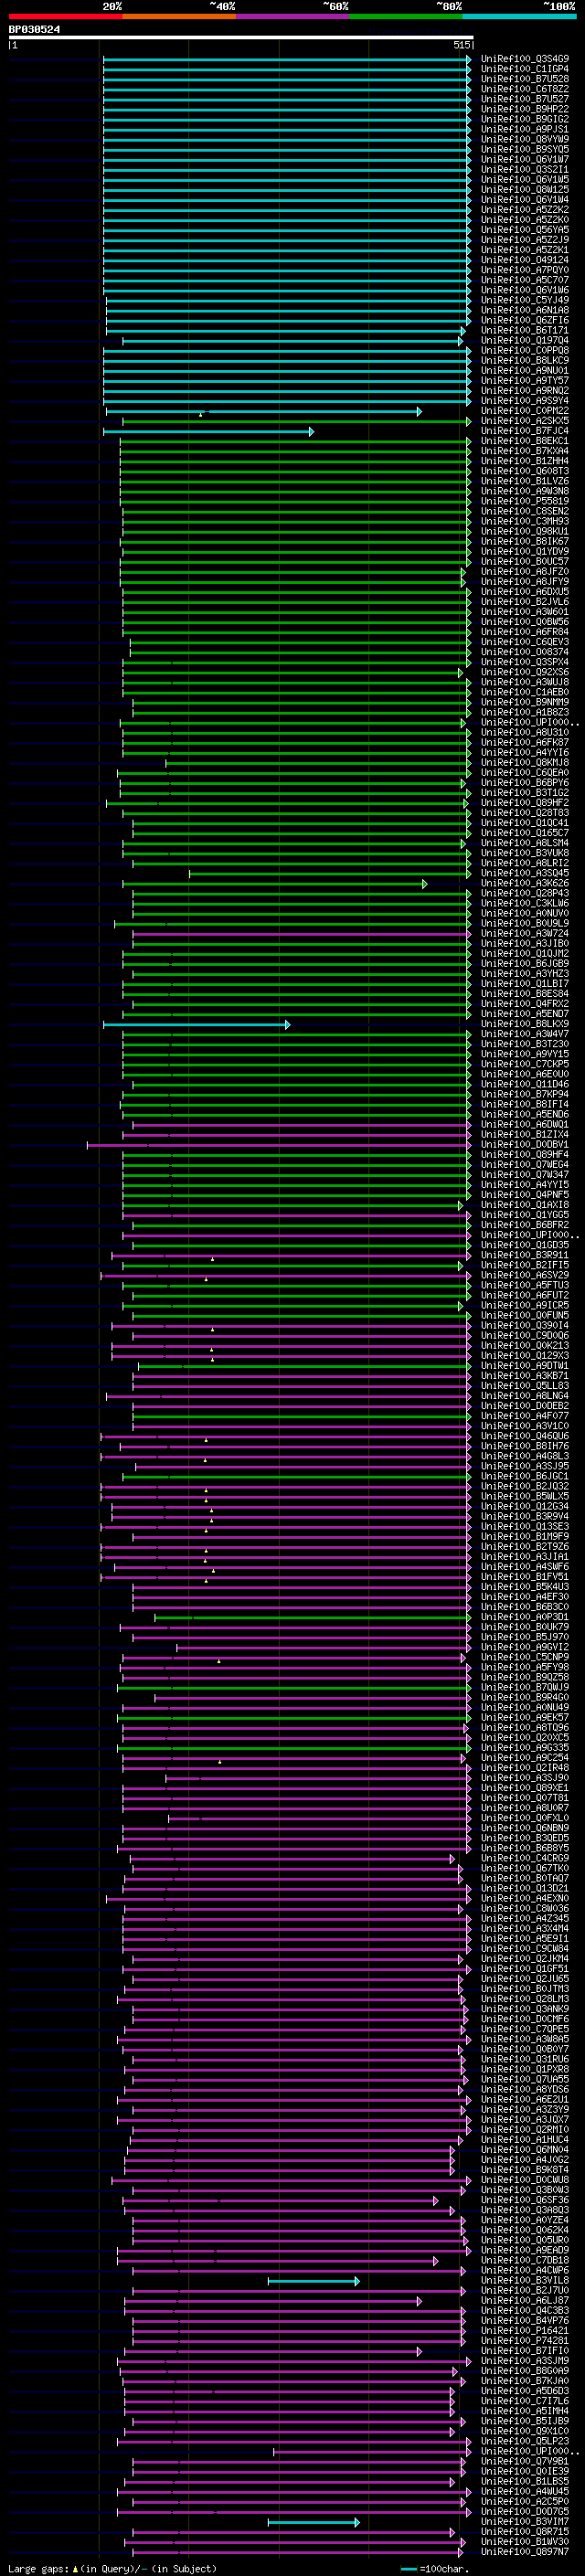The width and height of the screenshot is (585, 2576).
Task: Select hit label UniRef100_Q5LL83
Action: (x=525, y=1386)
